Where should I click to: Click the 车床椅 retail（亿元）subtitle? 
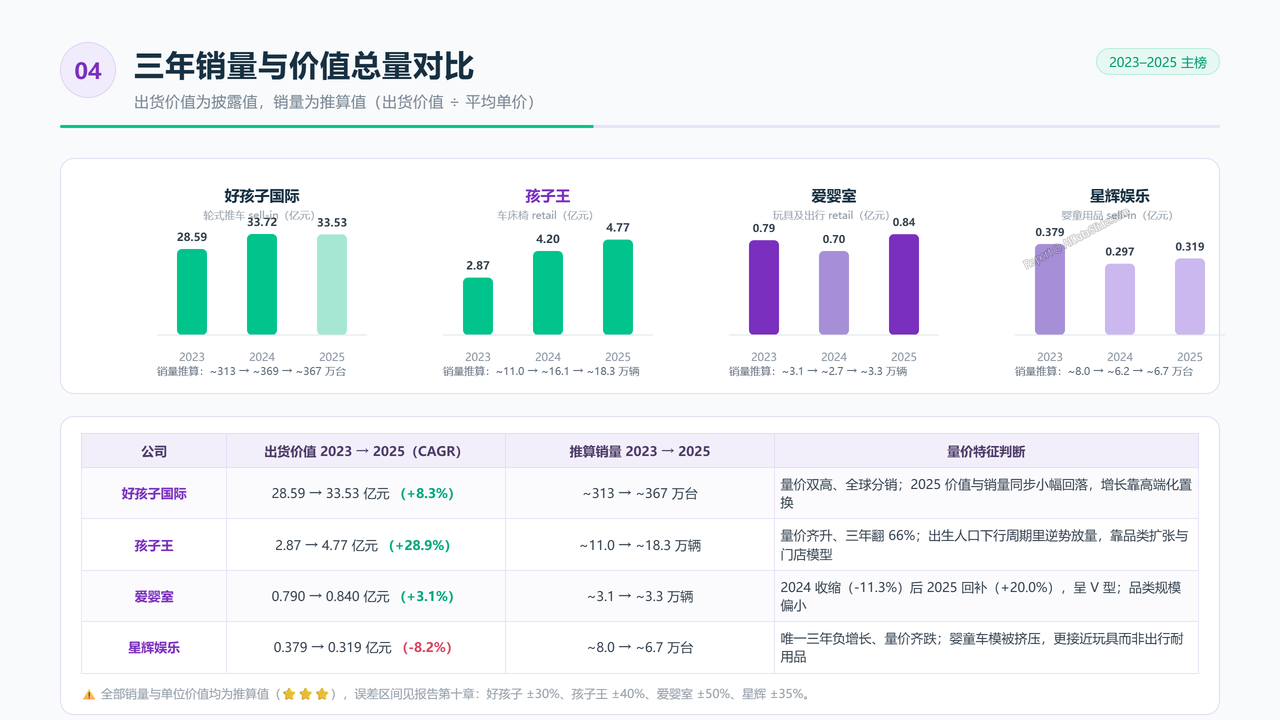pyautogui.click(x=548, y=215)
